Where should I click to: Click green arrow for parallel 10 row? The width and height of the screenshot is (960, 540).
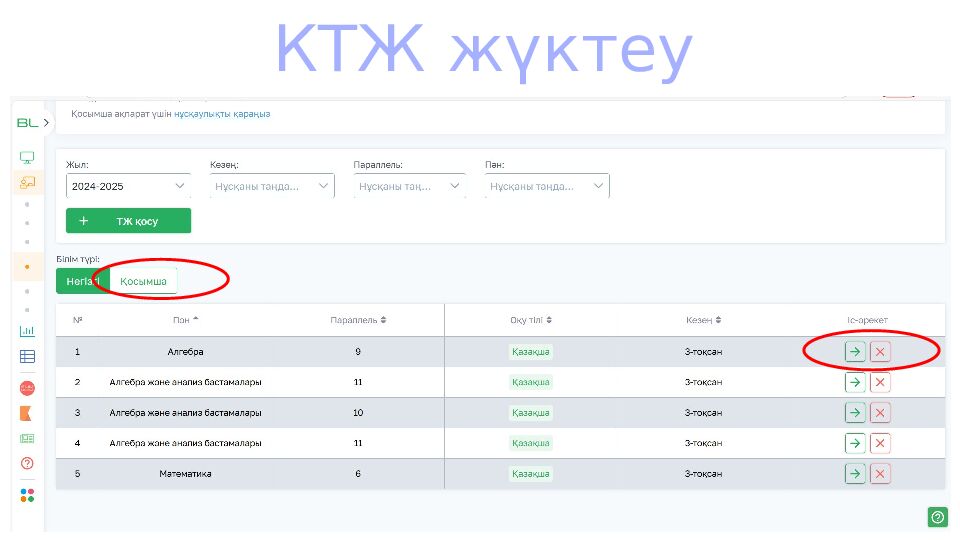click(855, 412)
